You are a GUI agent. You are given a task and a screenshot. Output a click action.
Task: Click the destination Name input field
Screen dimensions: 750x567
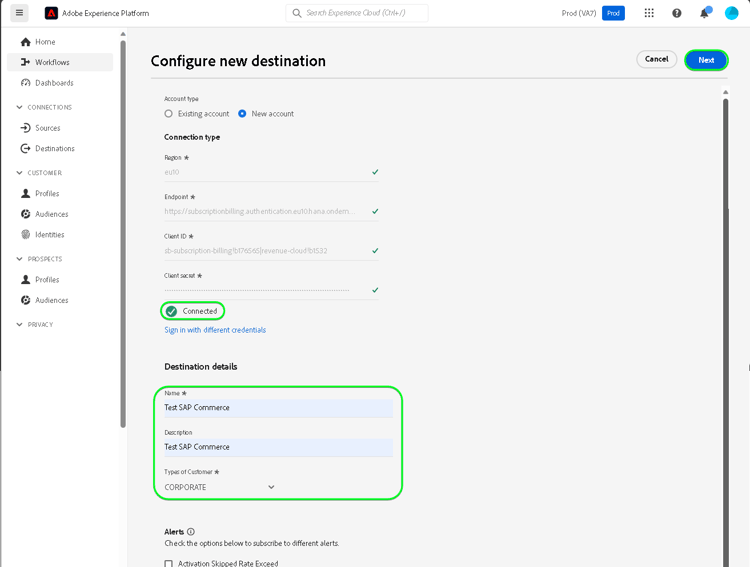click(279, 408)
